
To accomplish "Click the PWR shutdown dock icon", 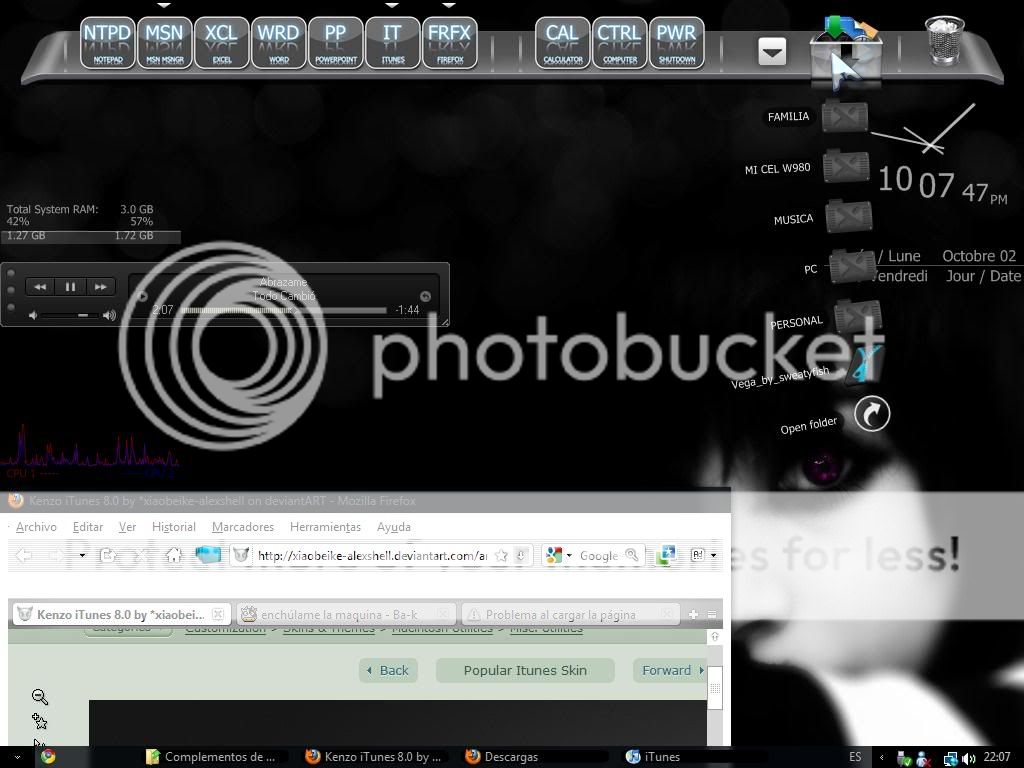I will click(x=677, y=43).
